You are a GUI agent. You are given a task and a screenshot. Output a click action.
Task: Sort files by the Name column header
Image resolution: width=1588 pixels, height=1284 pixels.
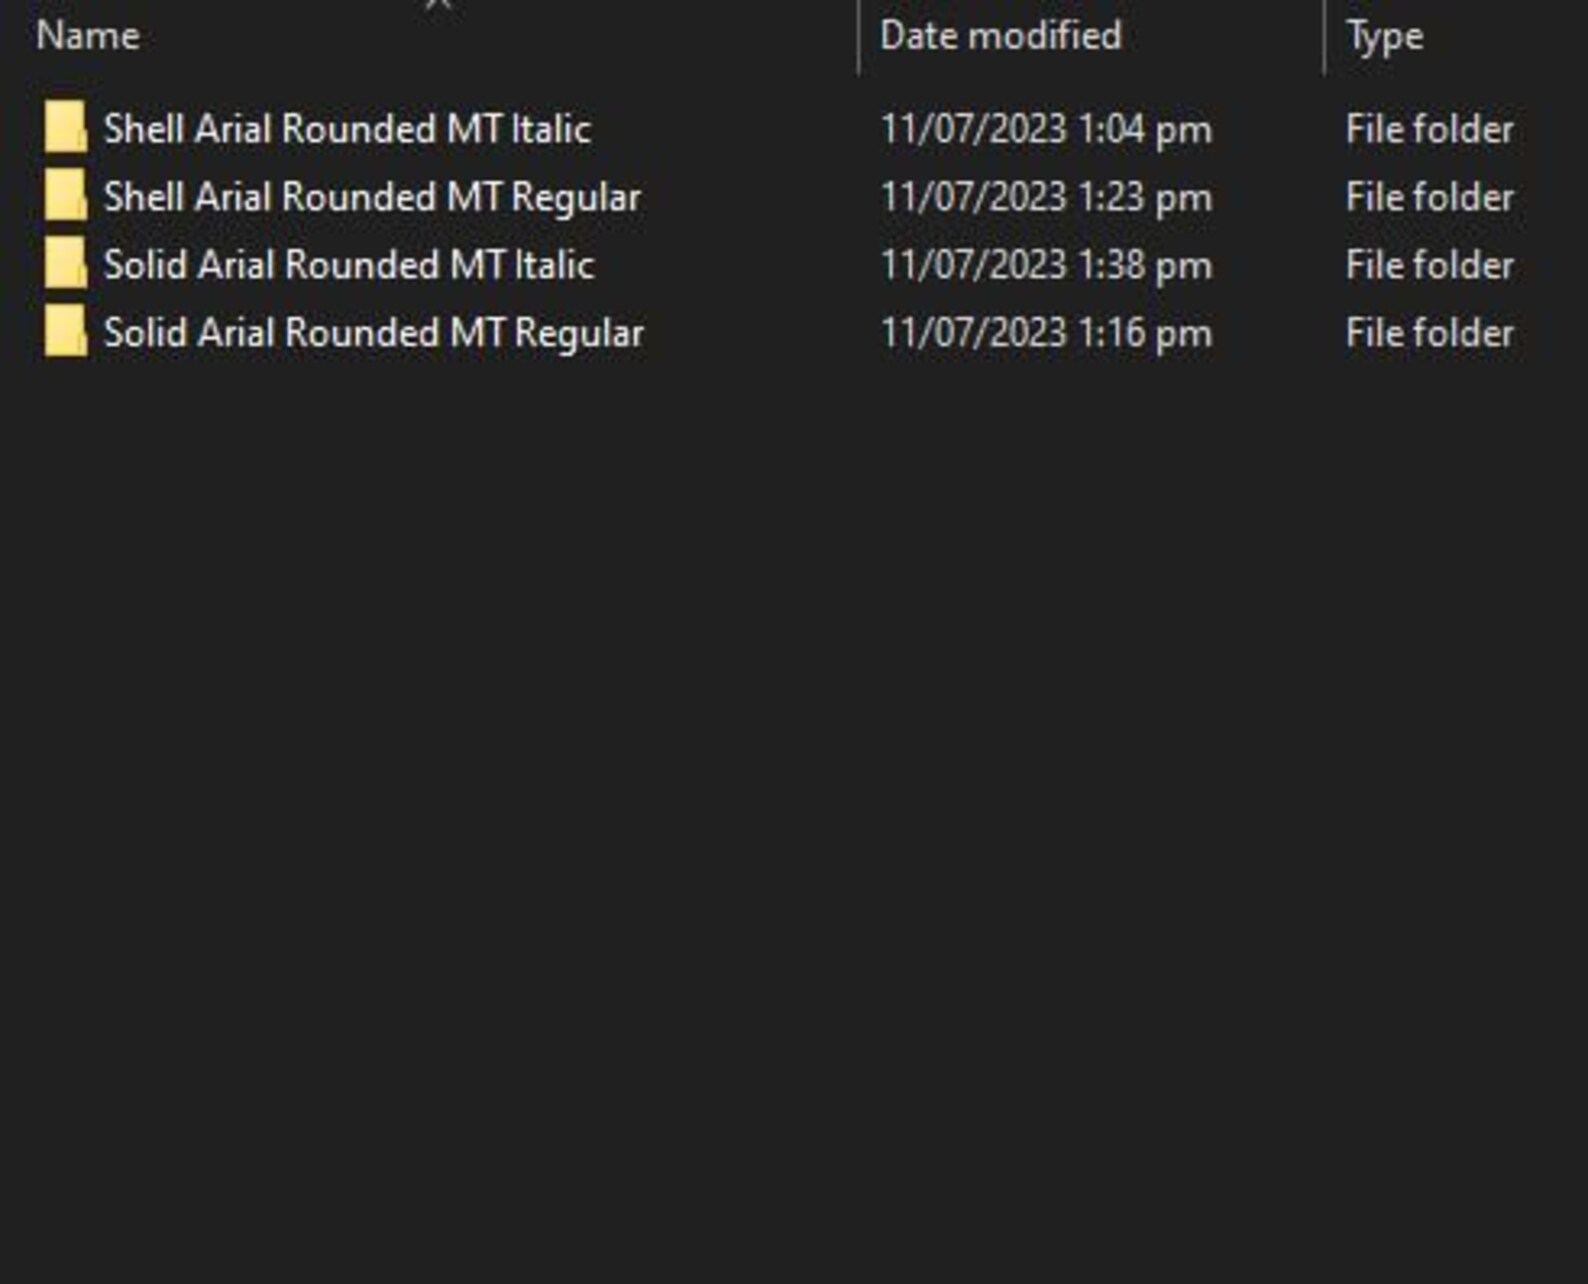[88, 36]
